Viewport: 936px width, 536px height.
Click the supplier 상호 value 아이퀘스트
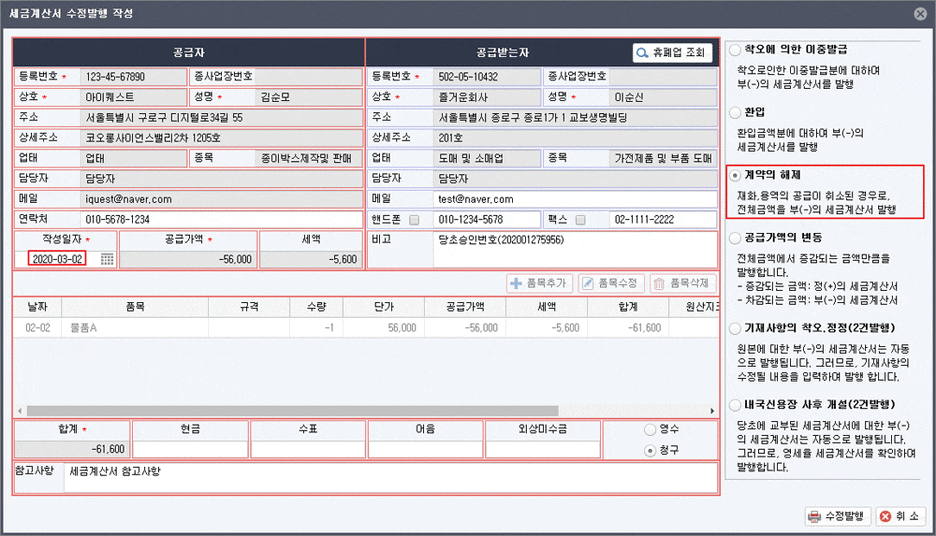click(133, 97)
